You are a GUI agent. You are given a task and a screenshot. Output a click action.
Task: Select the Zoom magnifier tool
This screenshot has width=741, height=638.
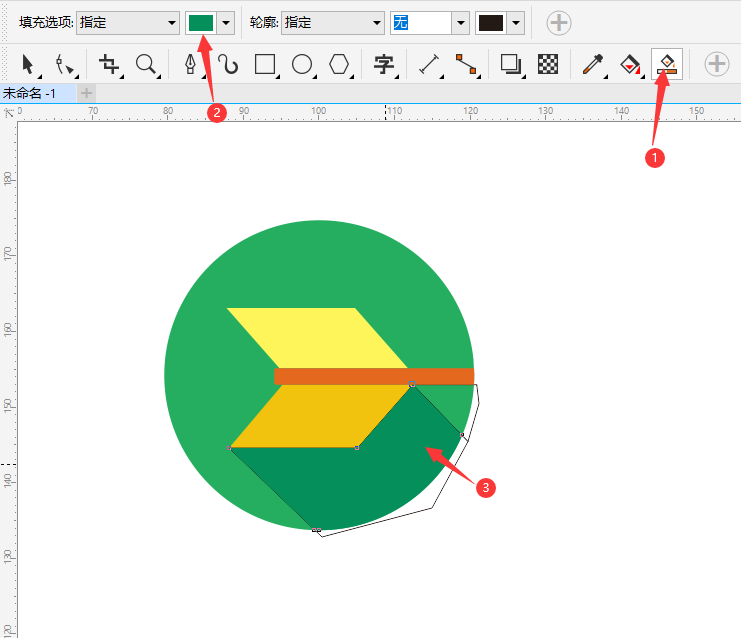(x=146, y=64)
